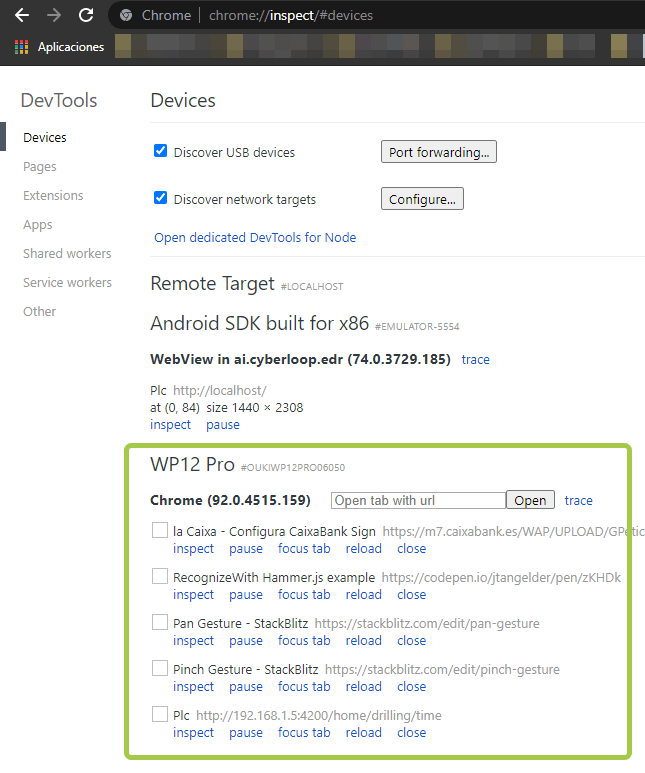
Task: Click trace next to WebView in ai.cyberloop.edr
Action: tap(475, 359)
